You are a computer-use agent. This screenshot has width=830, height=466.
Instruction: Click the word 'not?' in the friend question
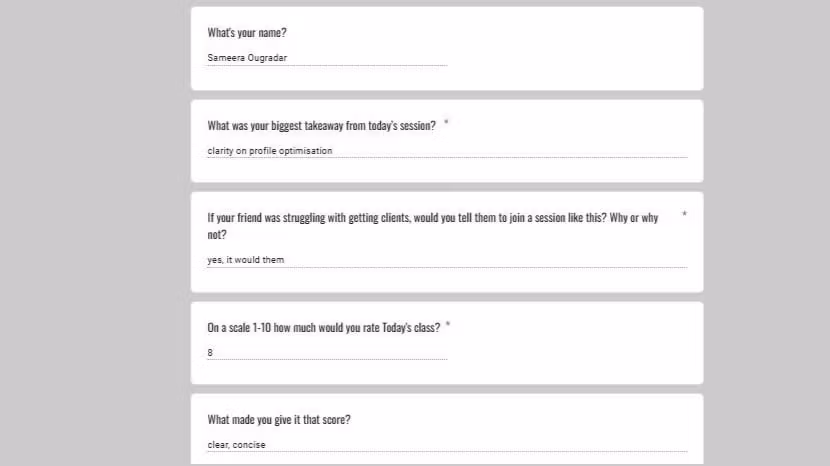point(217,235)
